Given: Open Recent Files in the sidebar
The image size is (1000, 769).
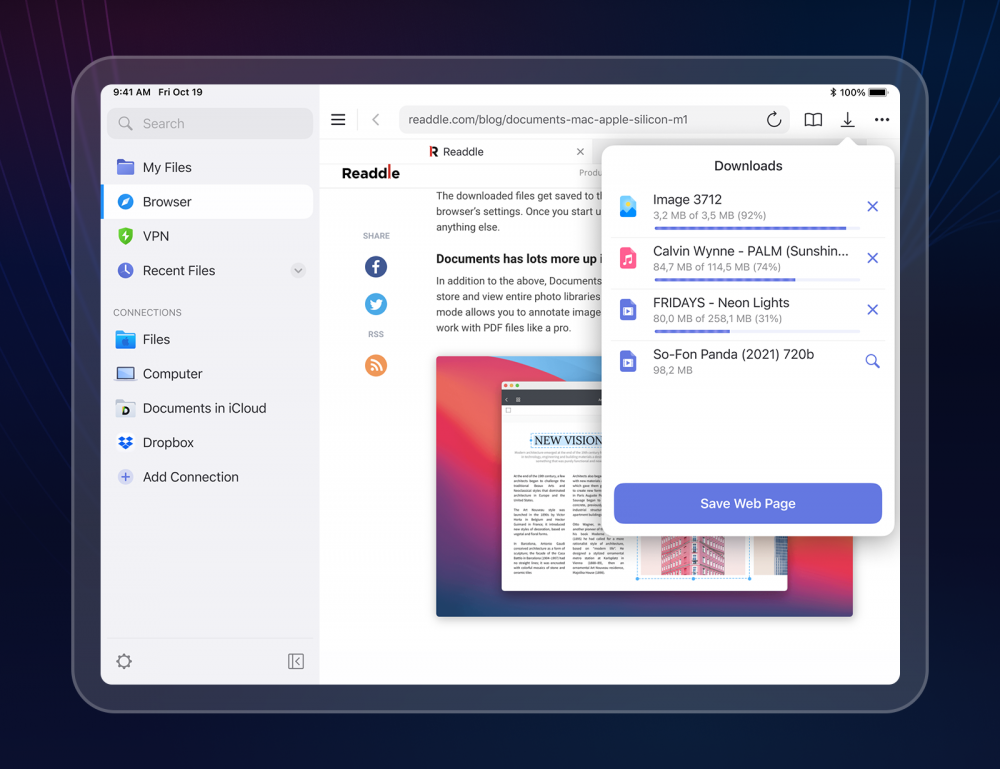Looking at the screenshot, I should (x=208, y=270).
